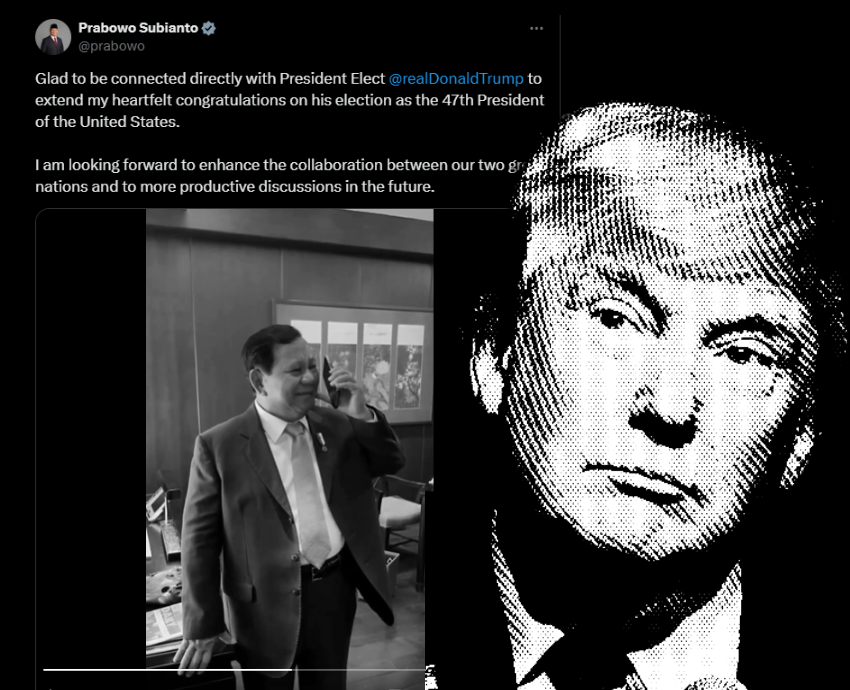Open Prabowo Subianto's profile avatar
The width and height of the screenshot is (850, 690).
(x=53, y=37)
